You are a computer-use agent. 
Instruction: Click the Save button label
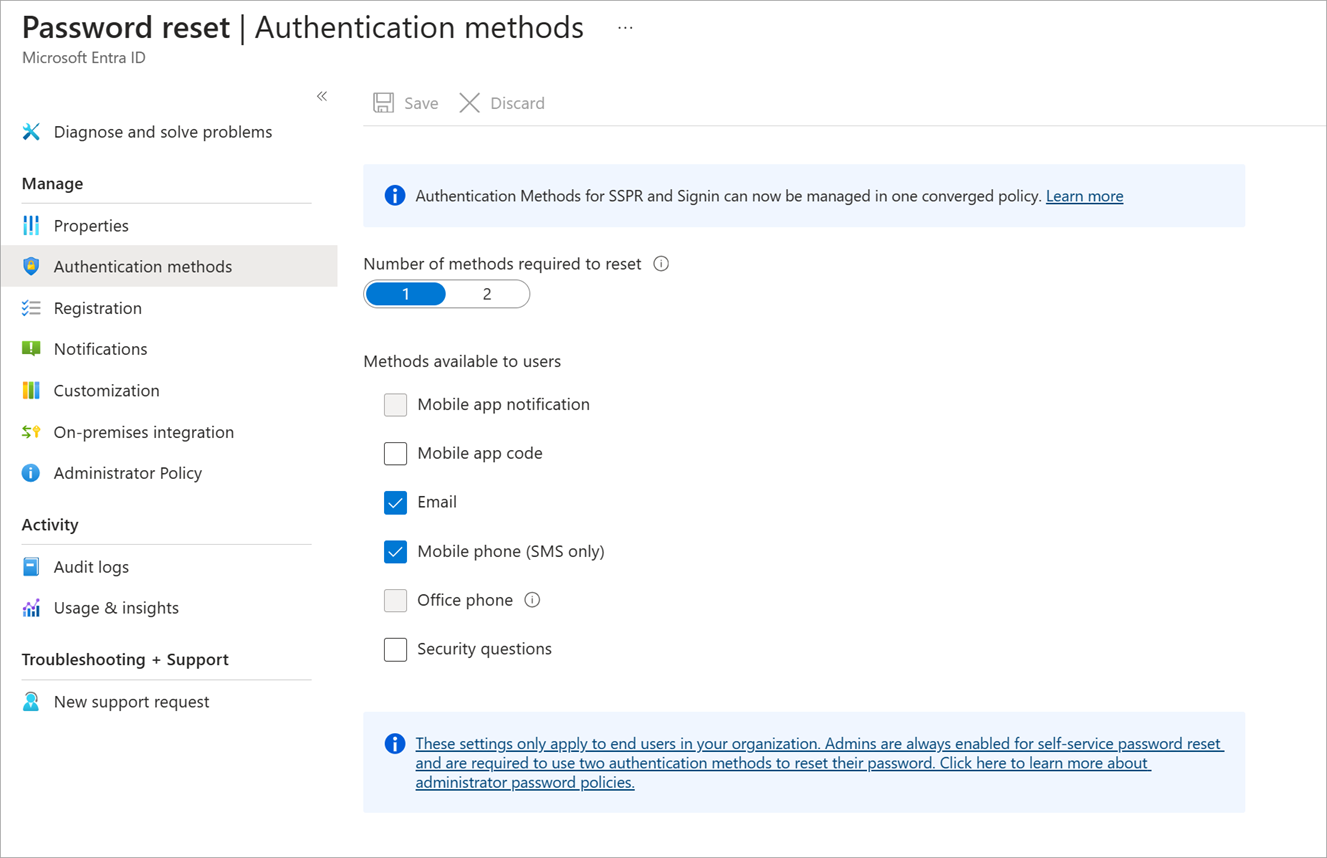tap(421, 103)
